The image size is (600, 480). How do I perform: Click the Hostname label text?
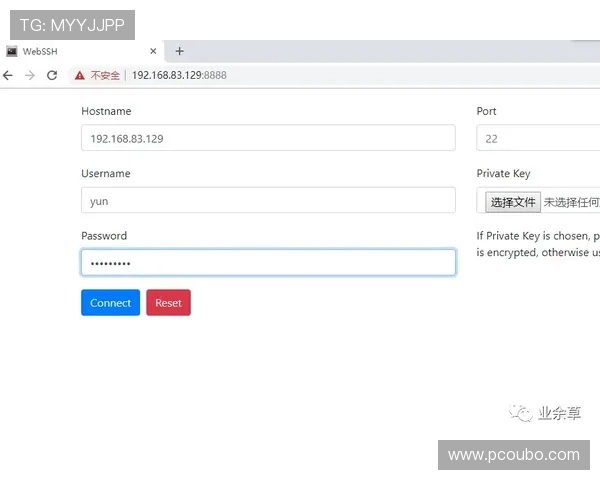point(106,111)
